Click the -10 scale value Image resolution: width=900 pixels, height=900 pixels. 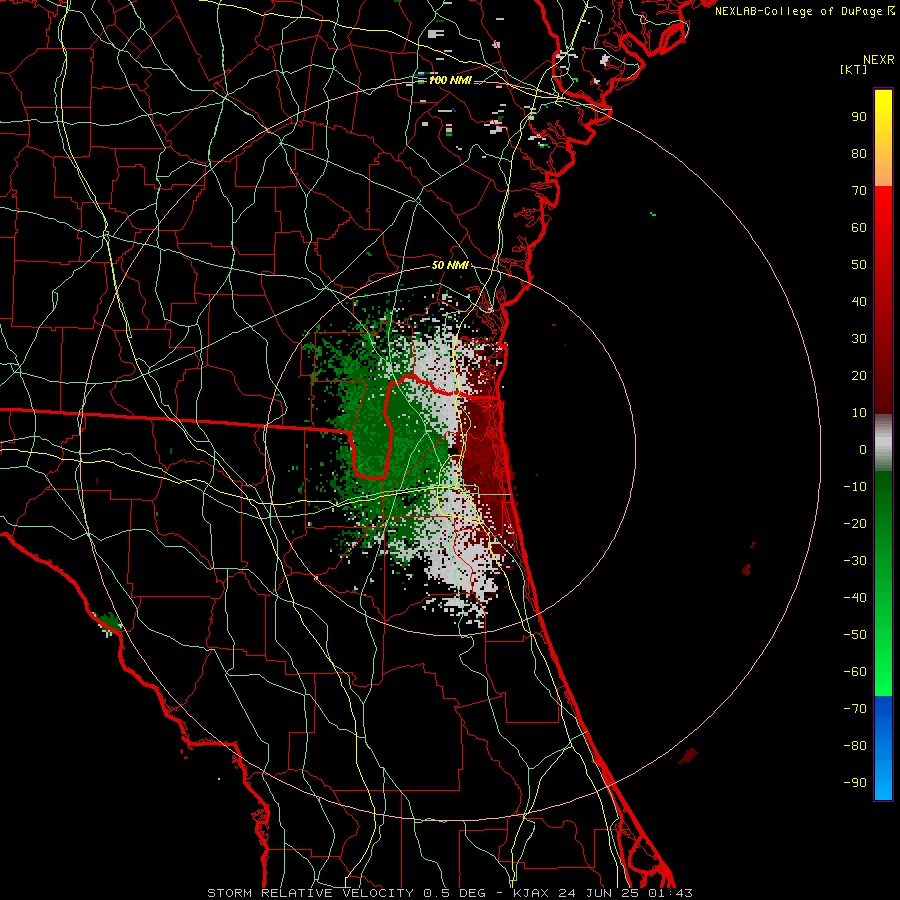[x=855, y=487]
